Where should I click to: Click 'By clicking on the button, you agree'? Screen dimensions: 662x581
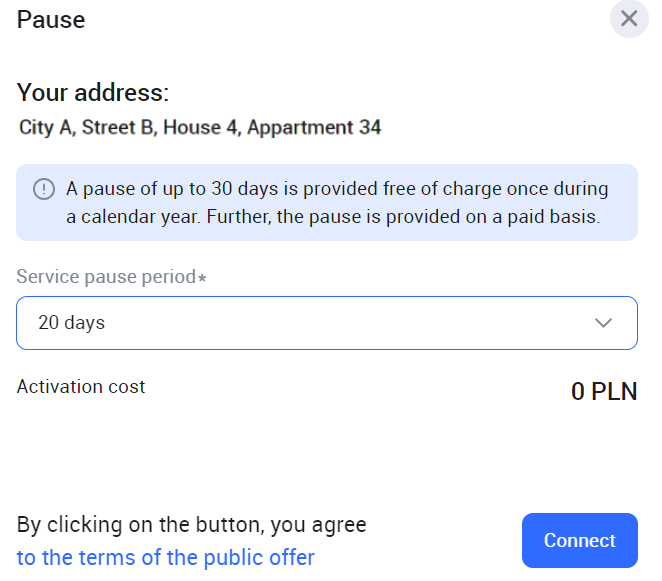(192, 525)
